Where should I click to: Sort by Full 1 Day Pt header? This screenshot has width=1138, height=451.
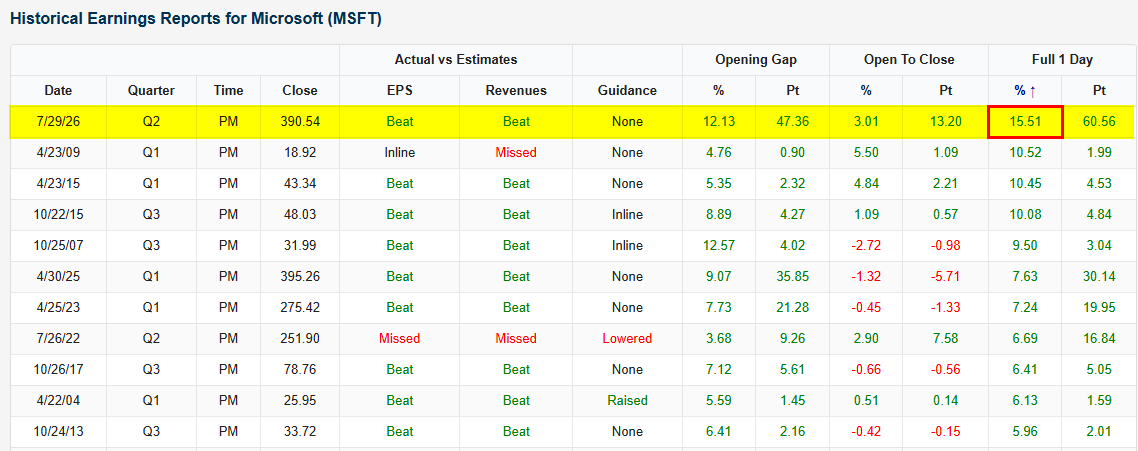[x=1100, y=91]
